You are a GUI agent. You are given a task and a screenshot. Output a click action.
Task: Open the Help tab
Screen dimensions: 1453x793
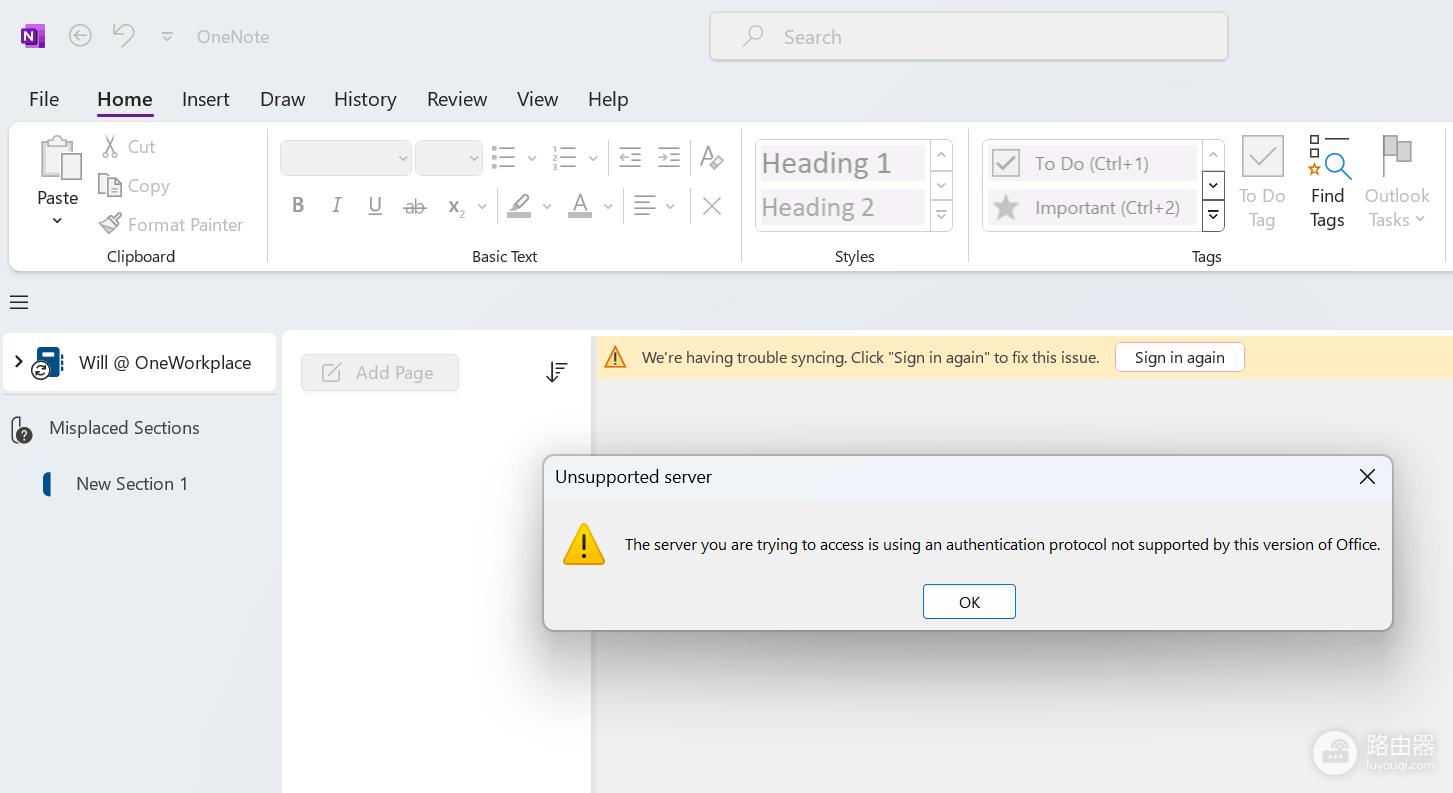coord(608,99)
